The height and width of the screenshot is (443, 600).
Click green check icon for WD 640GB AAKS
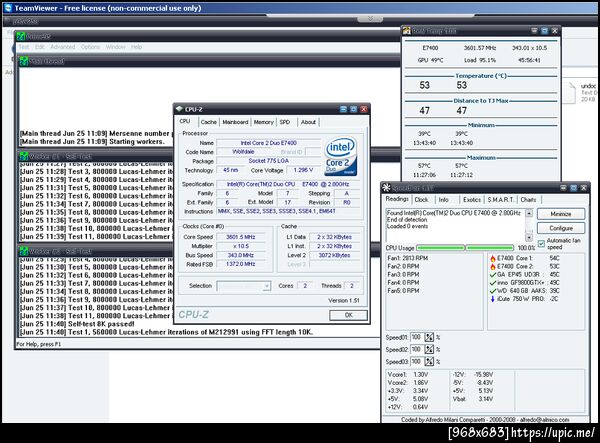pyautogui.click(x=493, y=291)
